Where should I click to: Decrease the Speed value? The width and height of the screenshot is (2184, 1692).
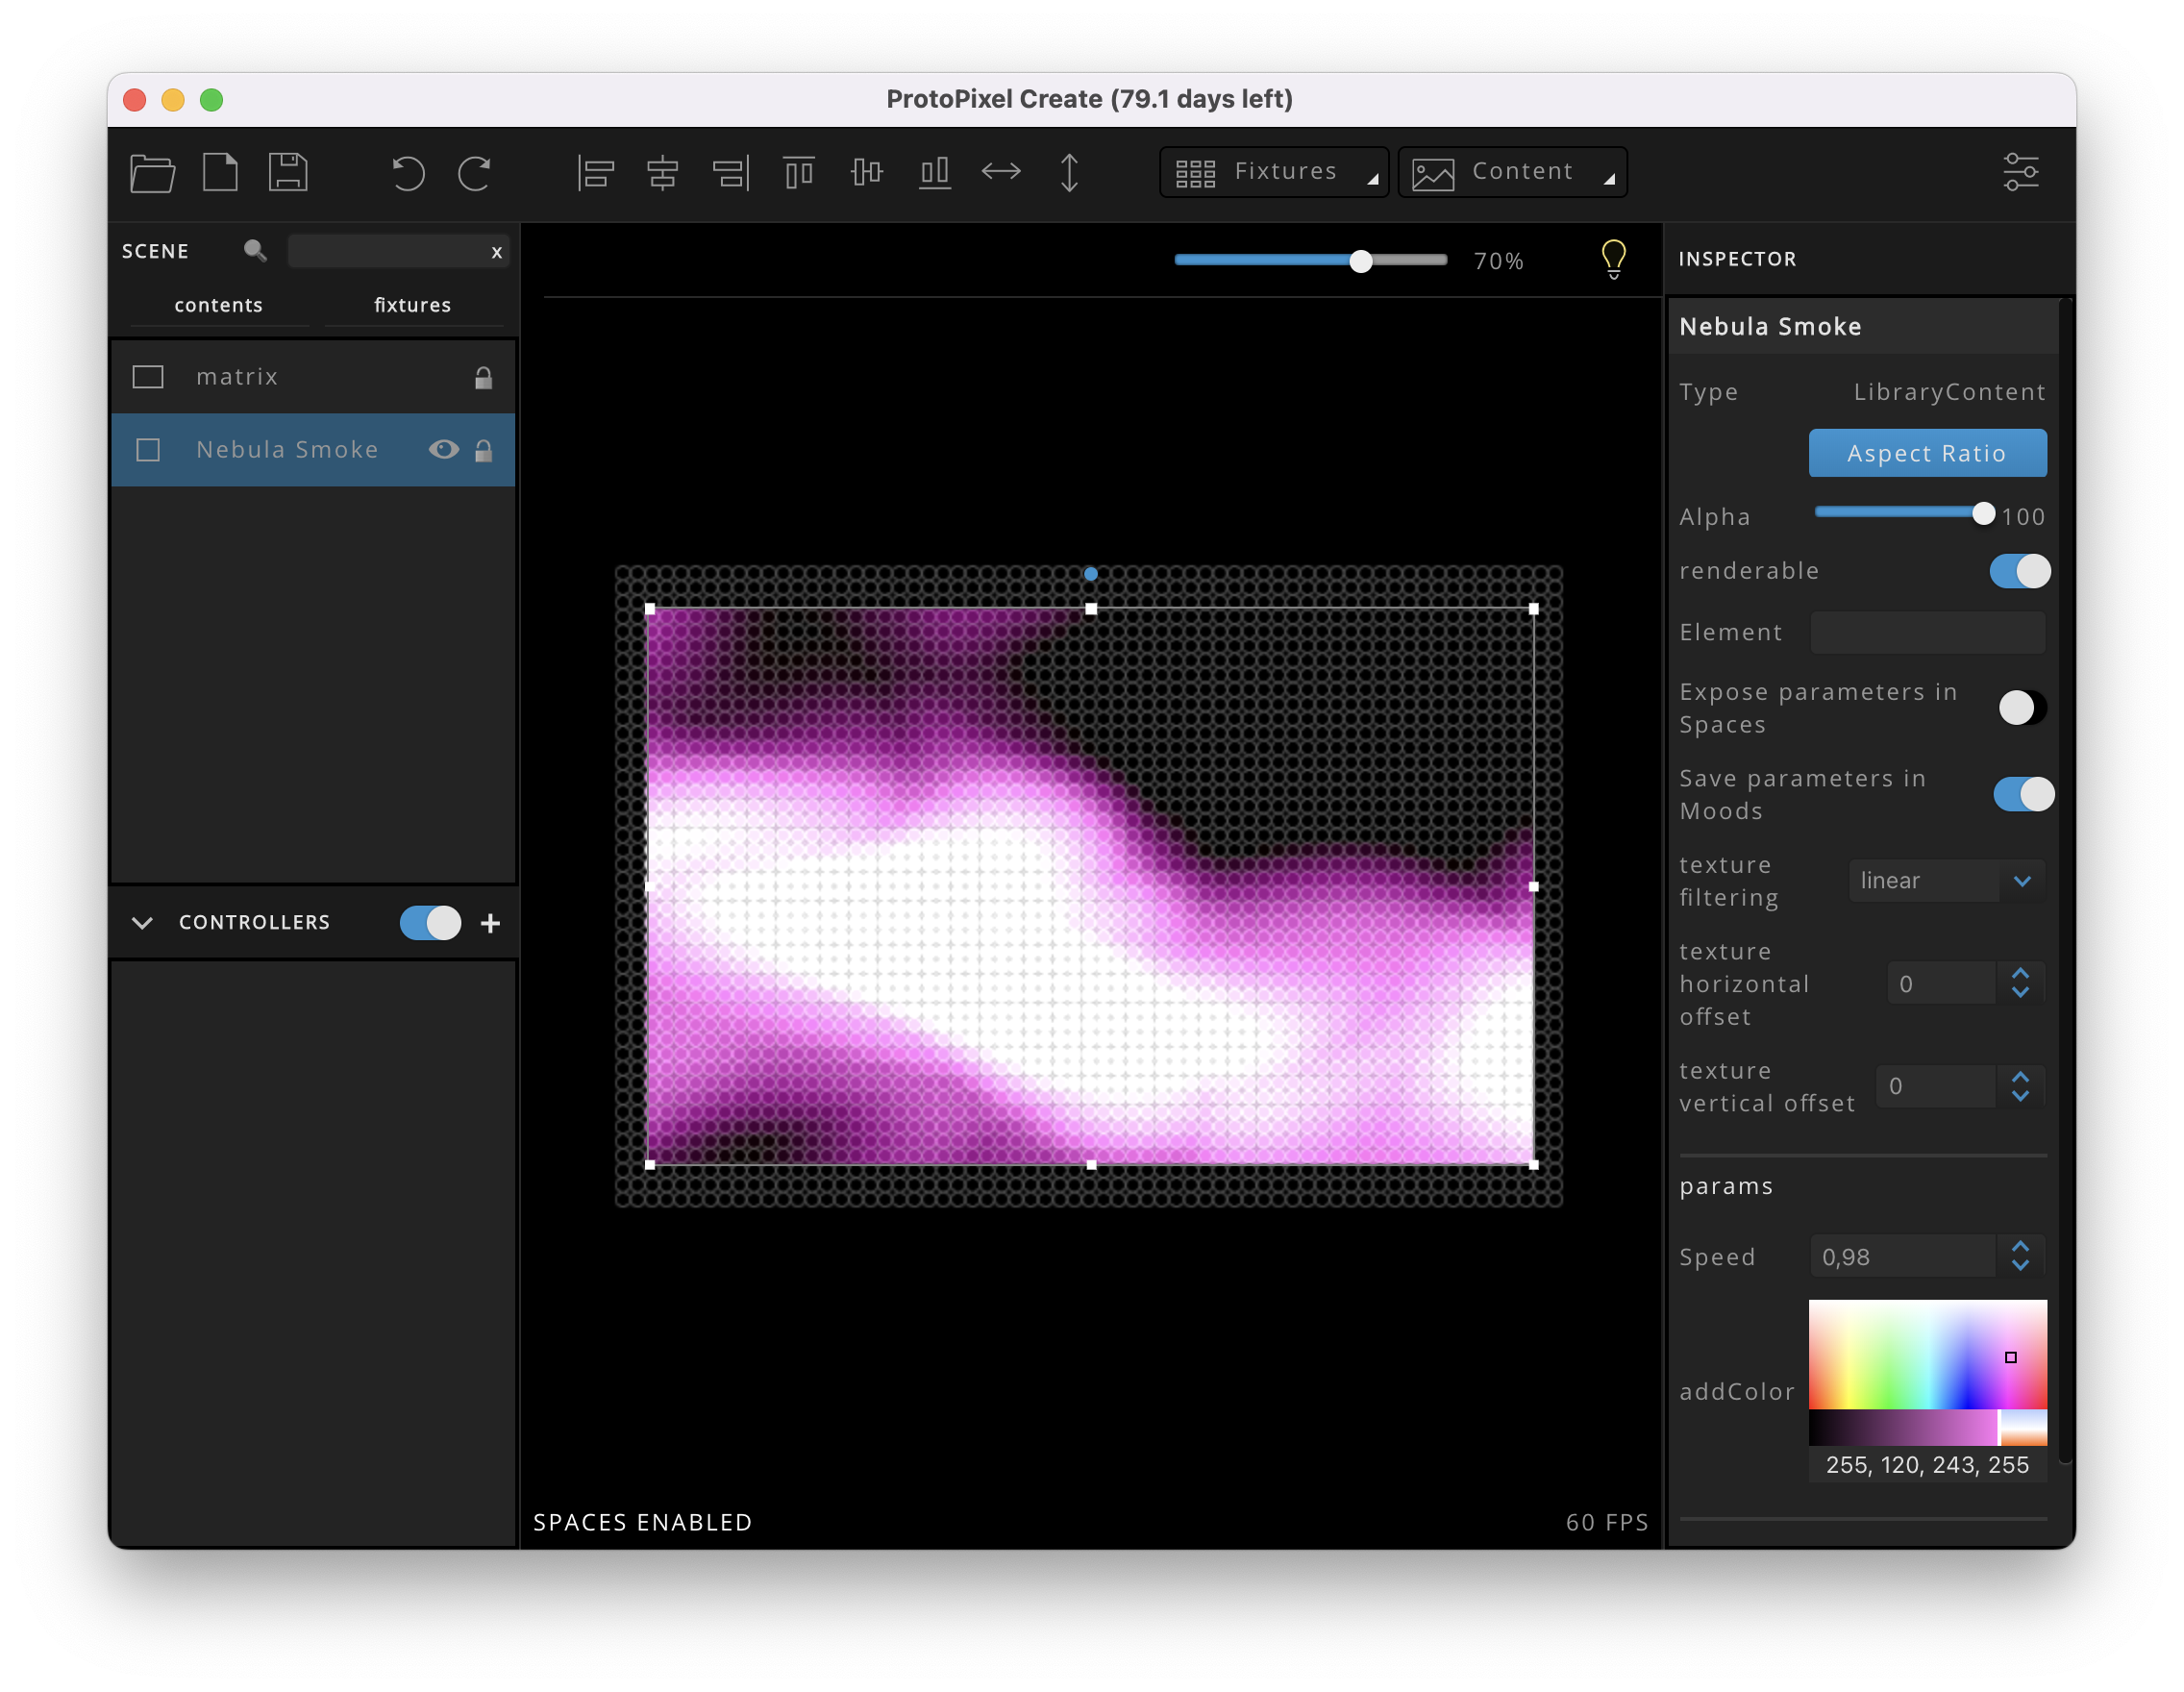[x=2020, y=1267]
